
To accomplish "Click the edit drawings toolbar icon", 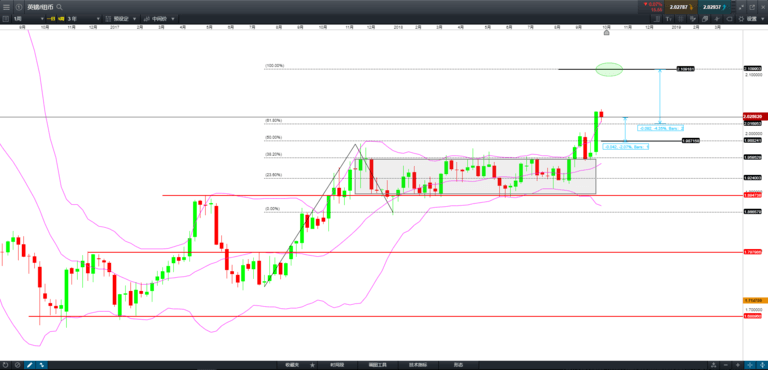I will 693,19.
